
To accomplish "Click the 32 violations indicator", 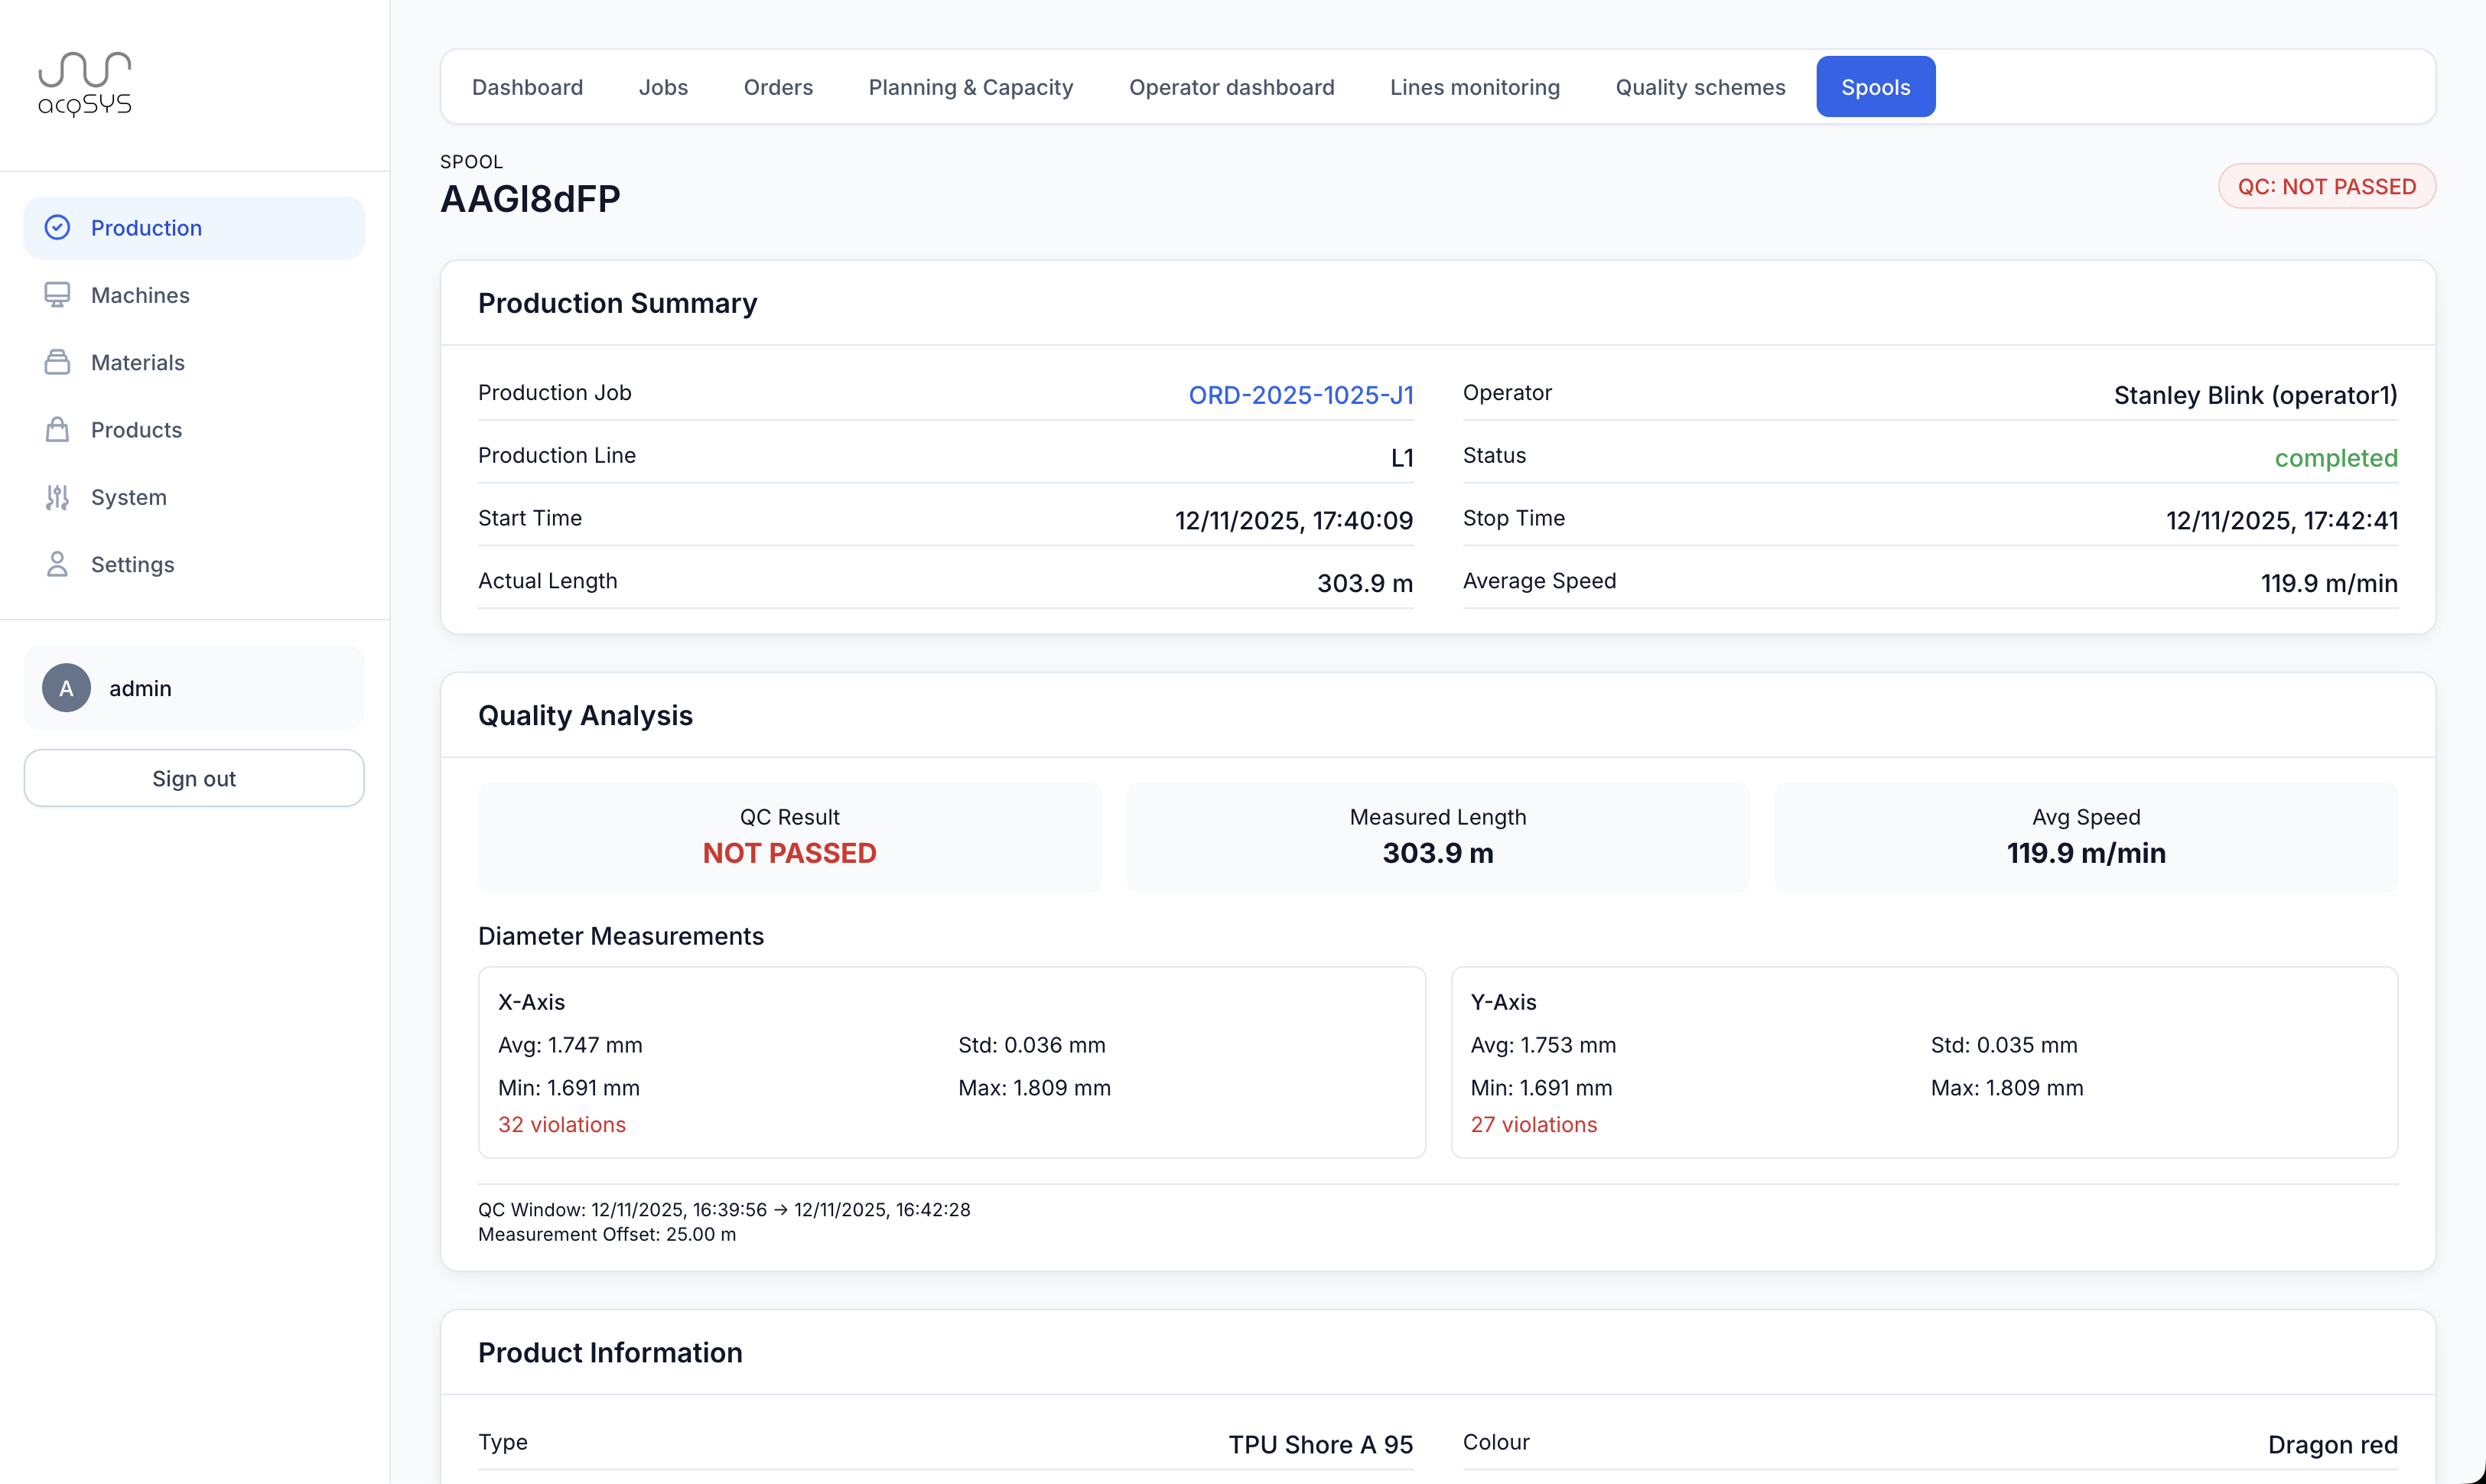I will click(x=561, y=1124).
